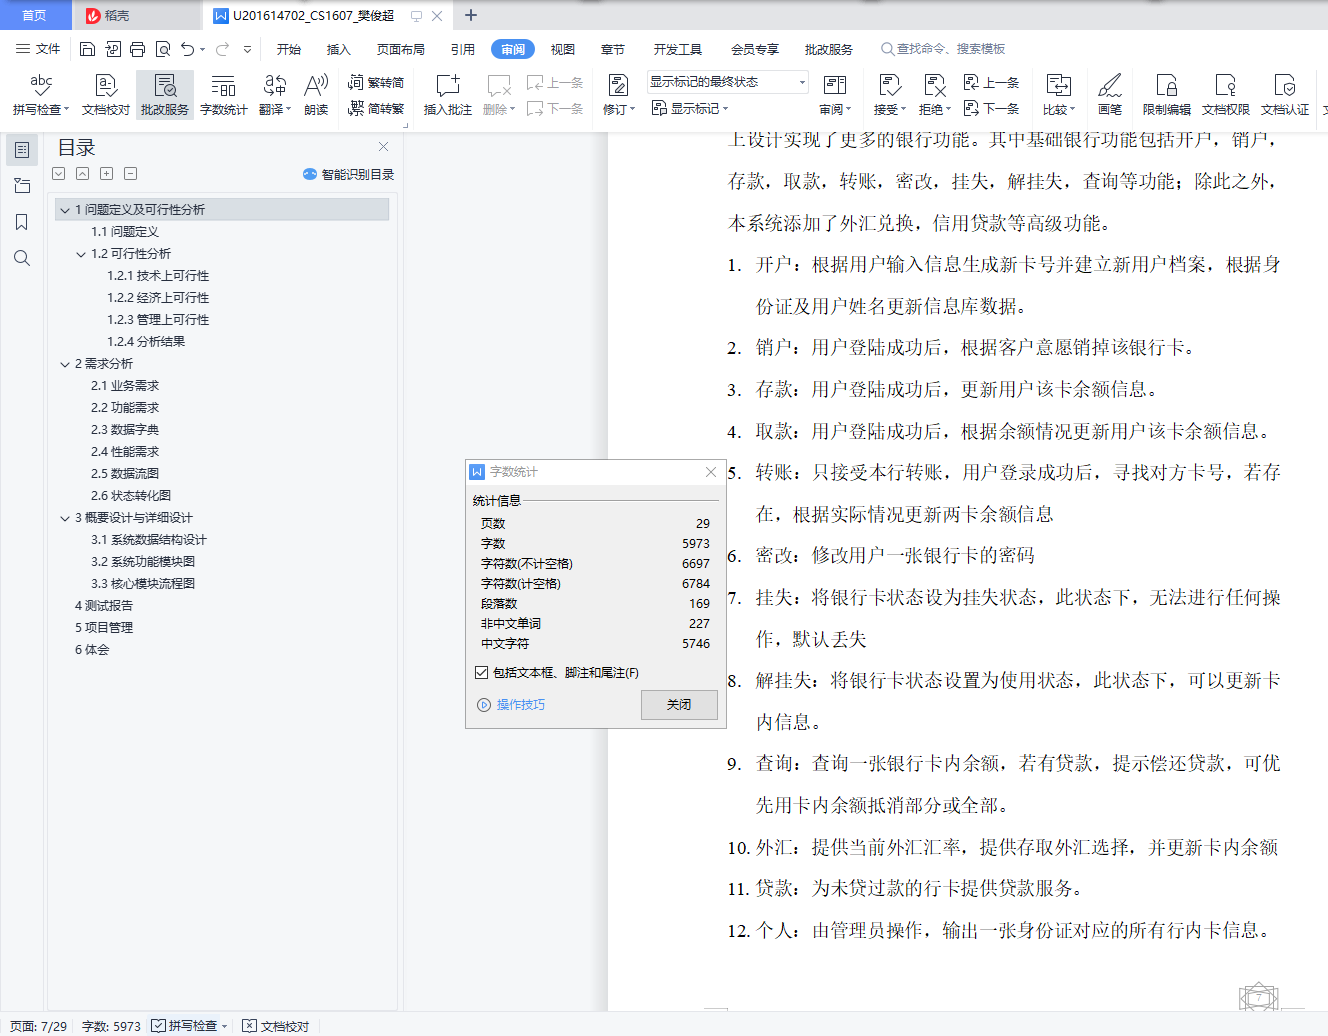Collapse the 1 问题定义及可行性分析 tree node
Screen dimensions: 1328x1036
coord(65,210)
